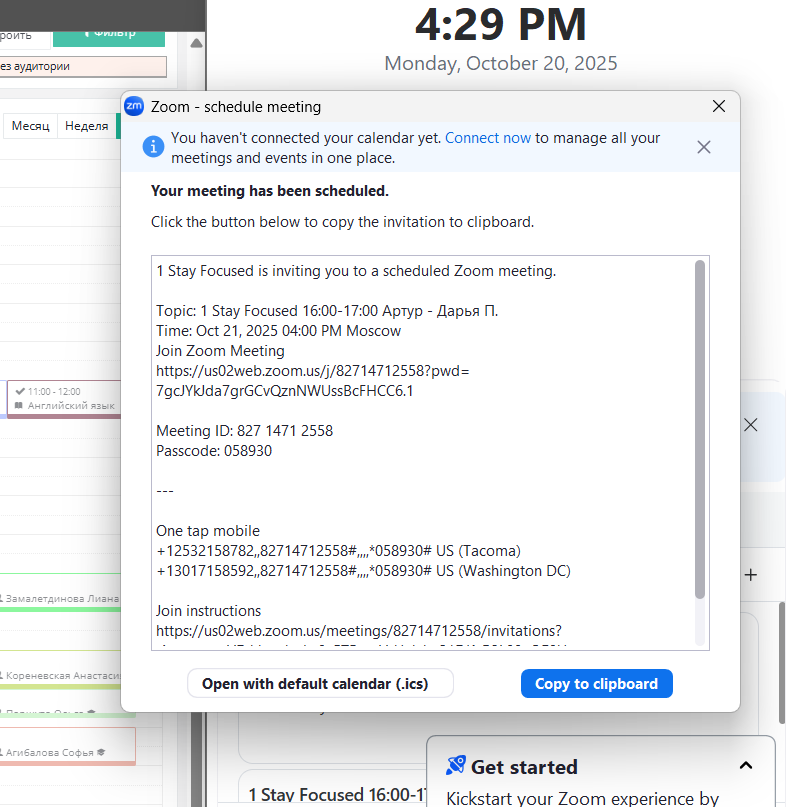Click the Topic line in invitation

[x=327, y=311]
